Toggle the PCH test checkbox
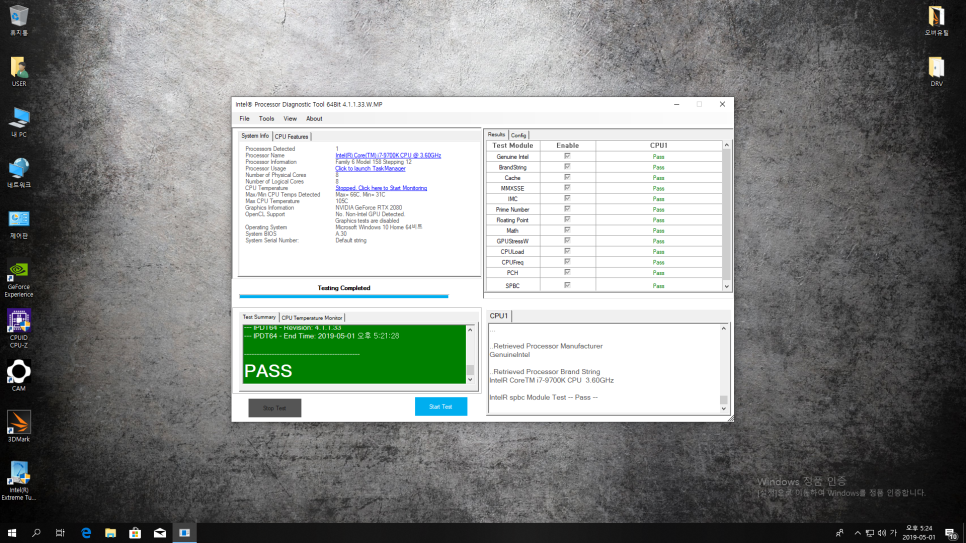966x543 pixels. (567, 272)
